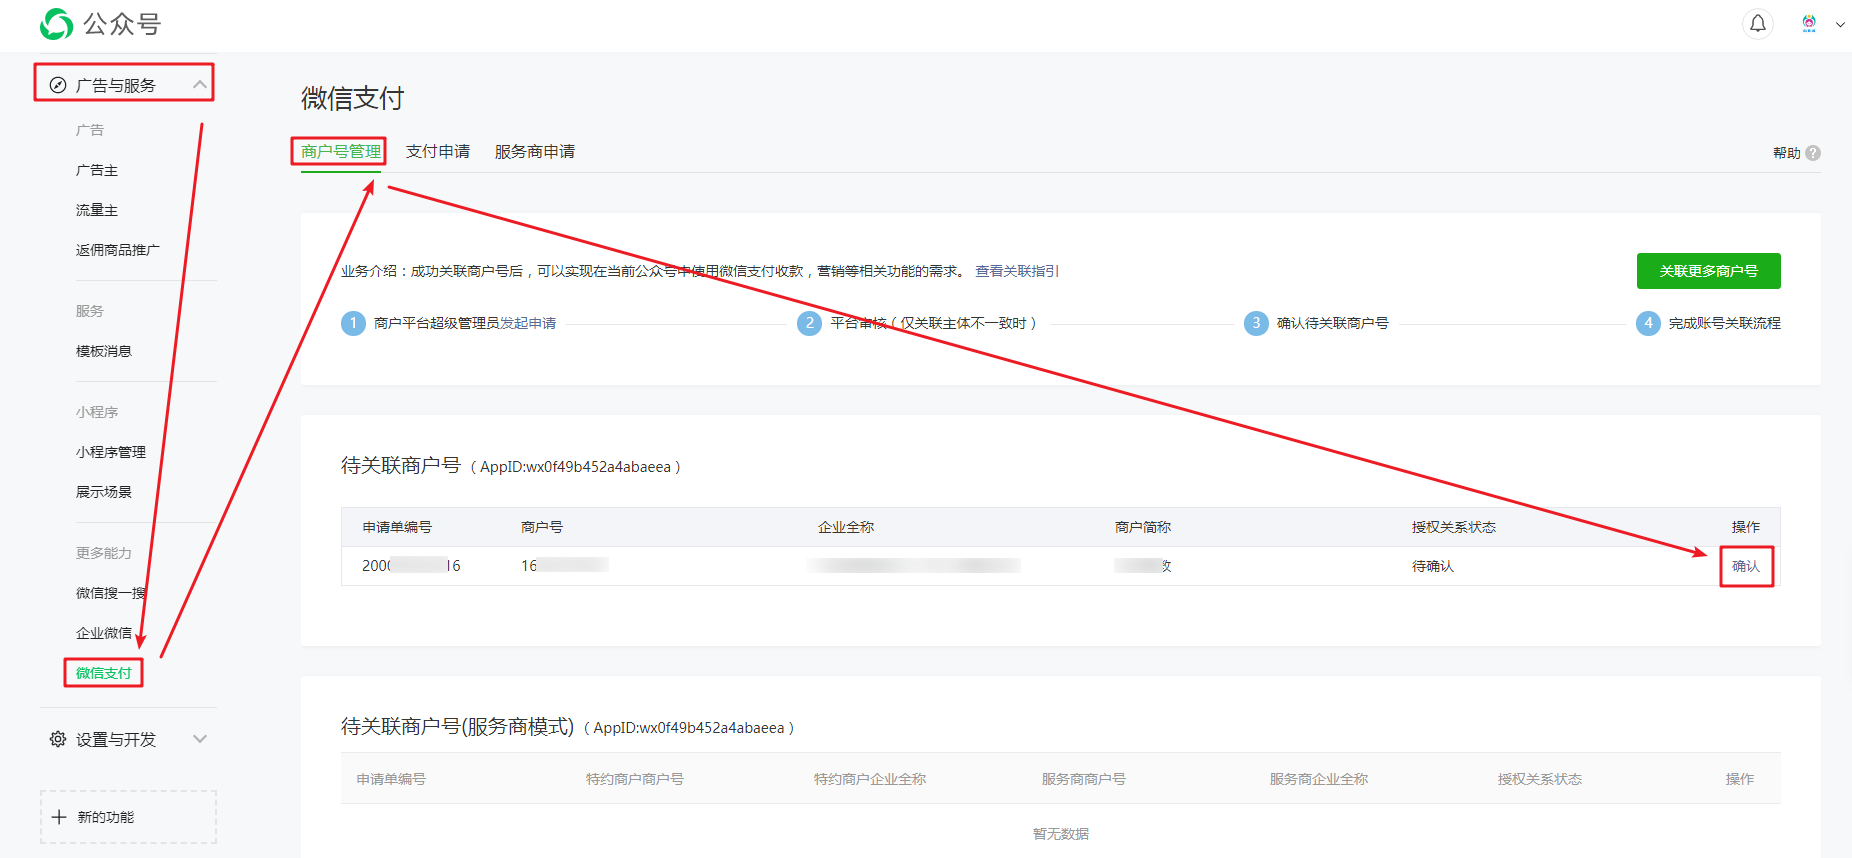Viewport: 1852px width, 858px height.
Task: Click the 发起申请 link in step 1
Action: [528, 323]
